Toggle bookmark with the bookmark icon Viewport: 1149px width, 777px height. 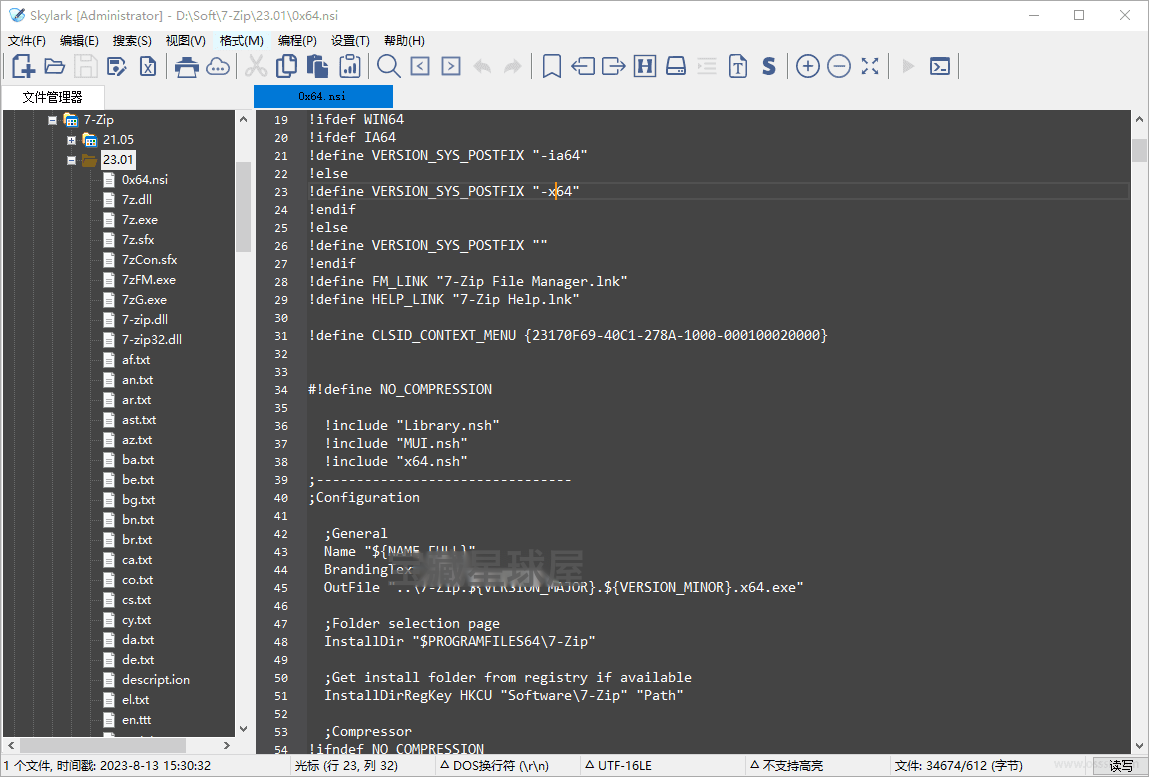pos(552,67)
